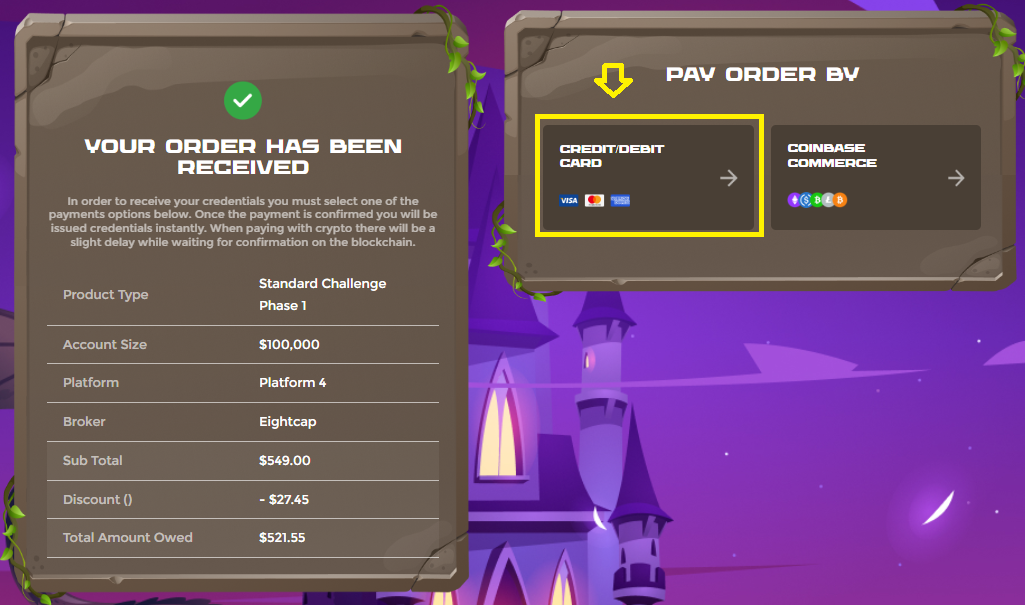Viewport: 1025px width, 605px height.
Task: Click the orange Bitcoin coin icon
Action: [x=840, y=200]
